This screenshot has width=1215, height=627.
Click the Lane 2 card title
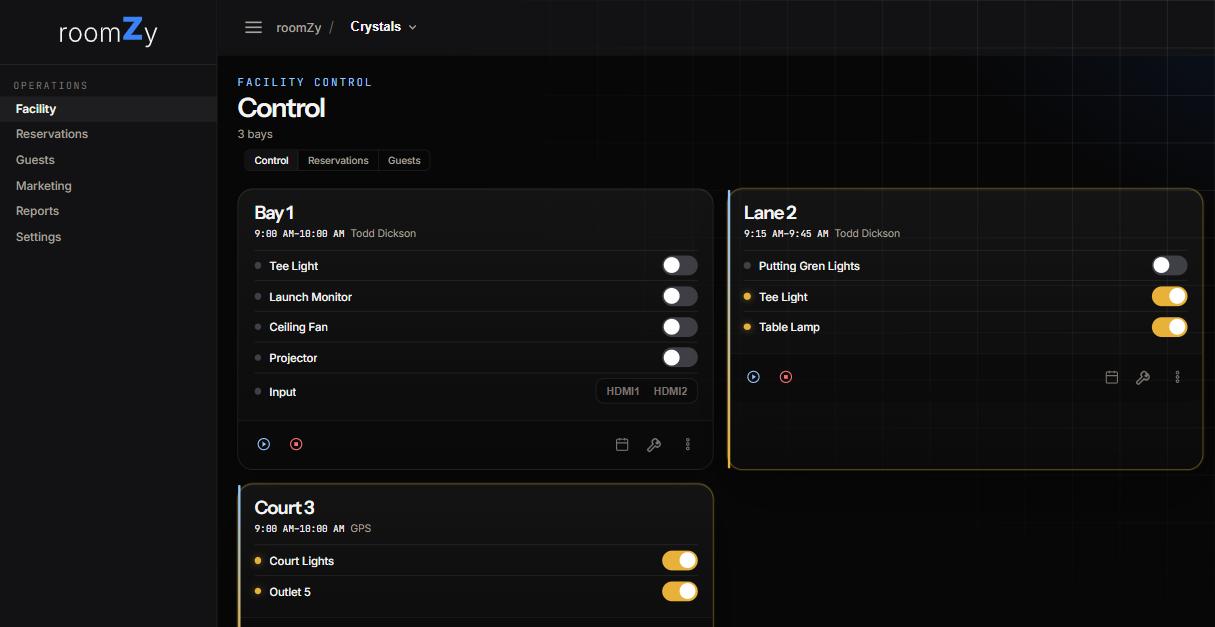[x=770, y=212]
